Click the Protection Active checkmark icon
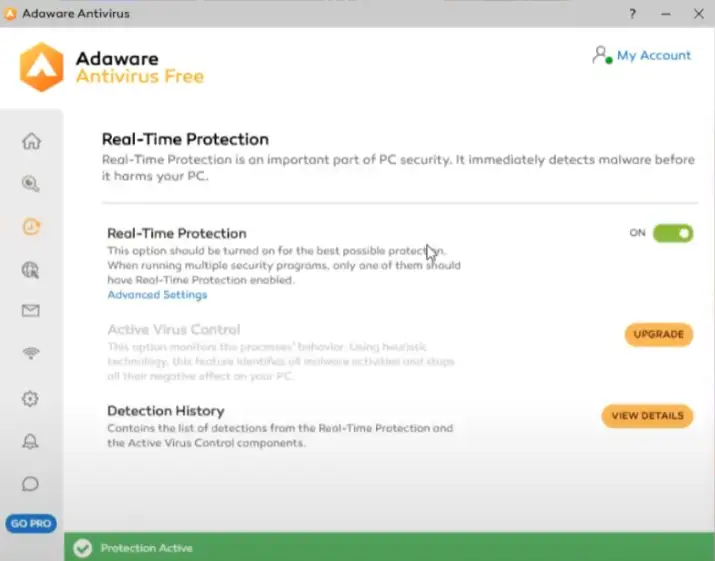715x561 pixels. tap(83, 548)
